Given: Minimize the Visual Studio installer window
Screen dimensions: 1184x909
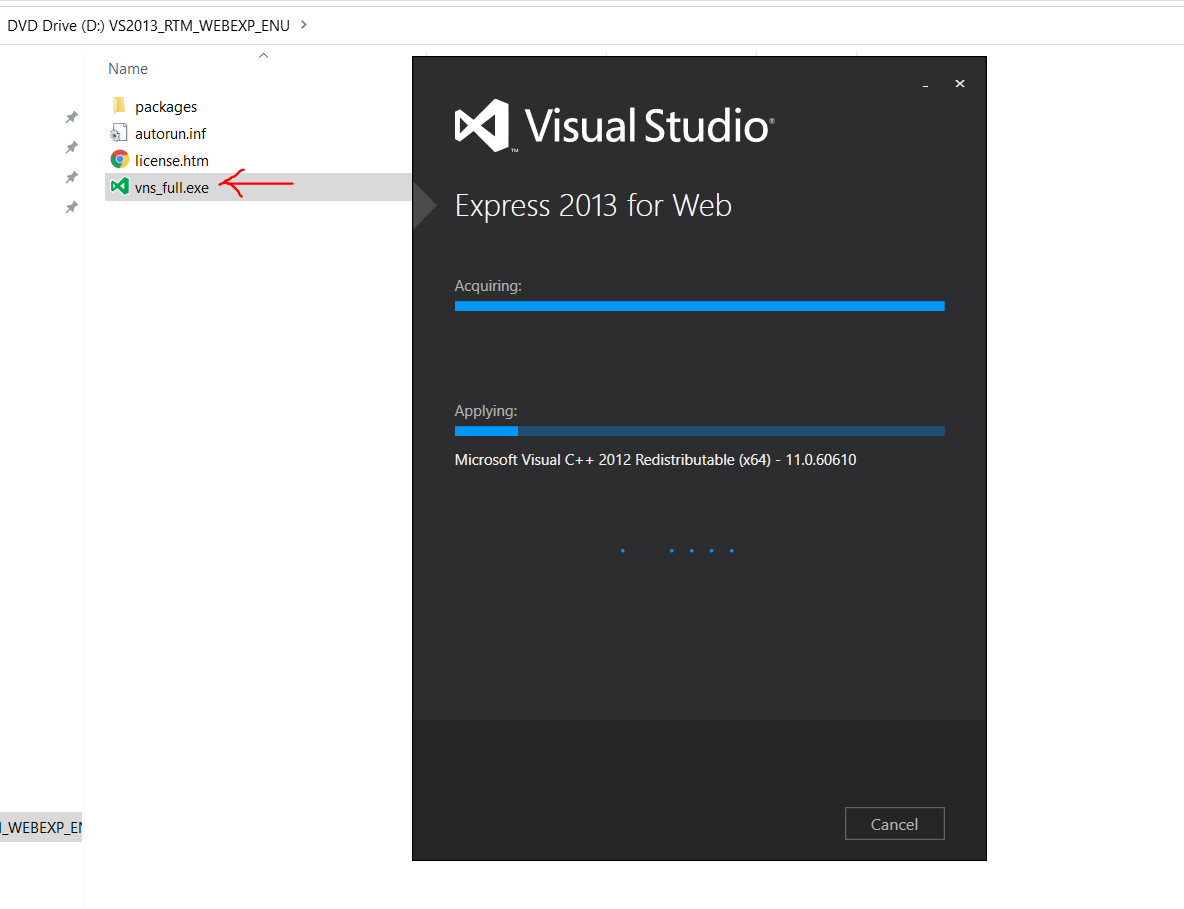Looking at the screenshot, I should [x=925, y=84].
